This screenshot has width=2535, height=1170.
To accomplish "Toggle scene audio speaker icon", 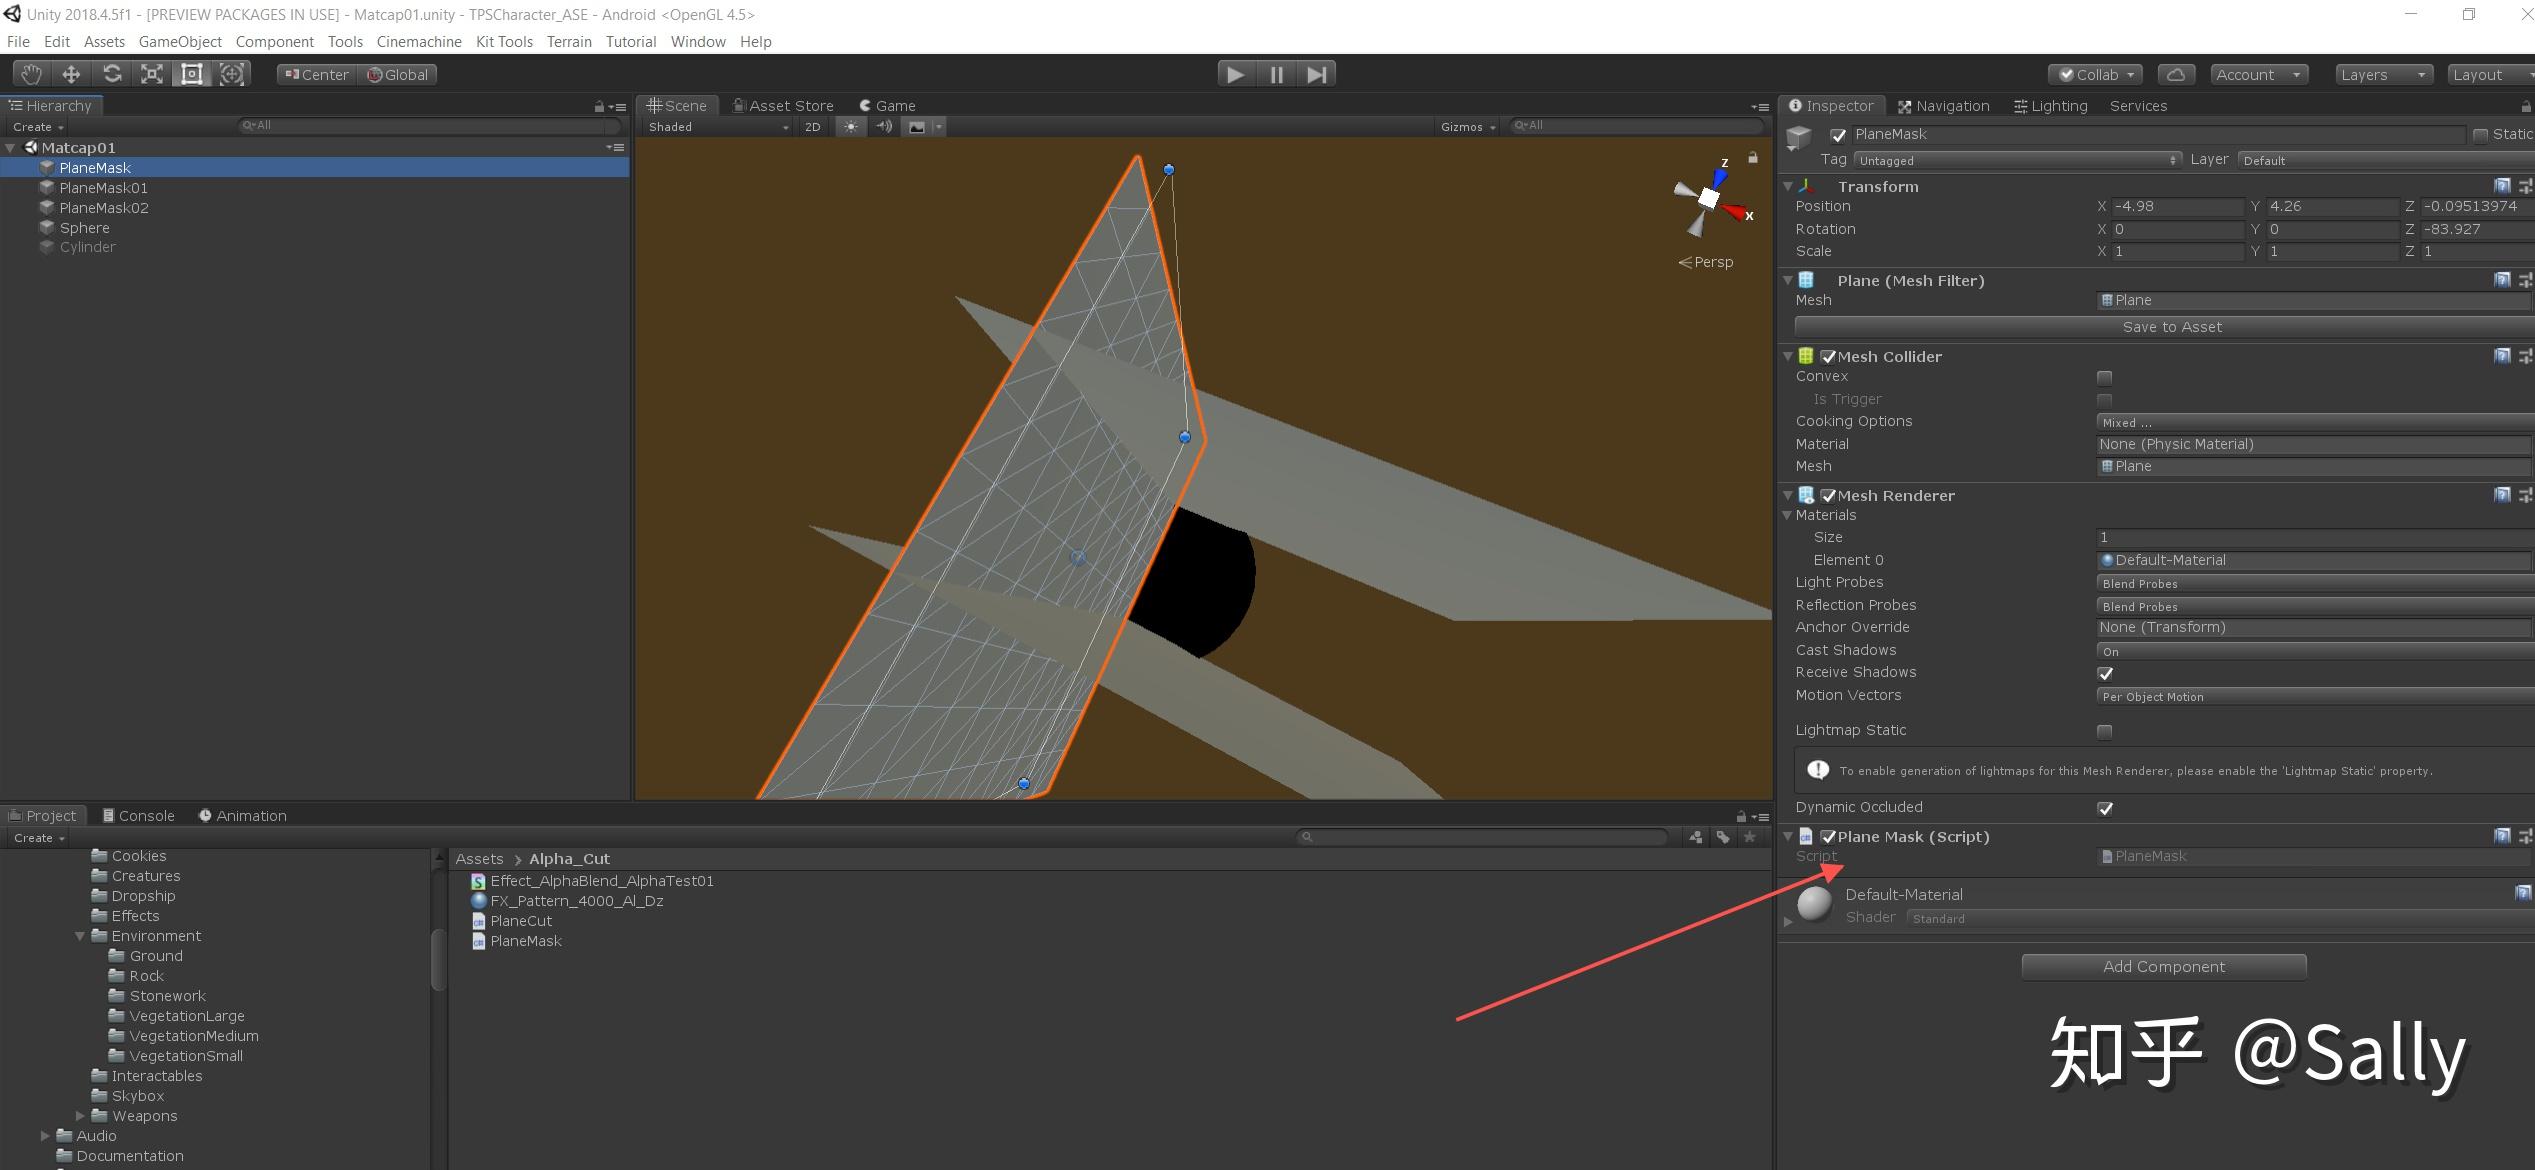I will (884, 127).
